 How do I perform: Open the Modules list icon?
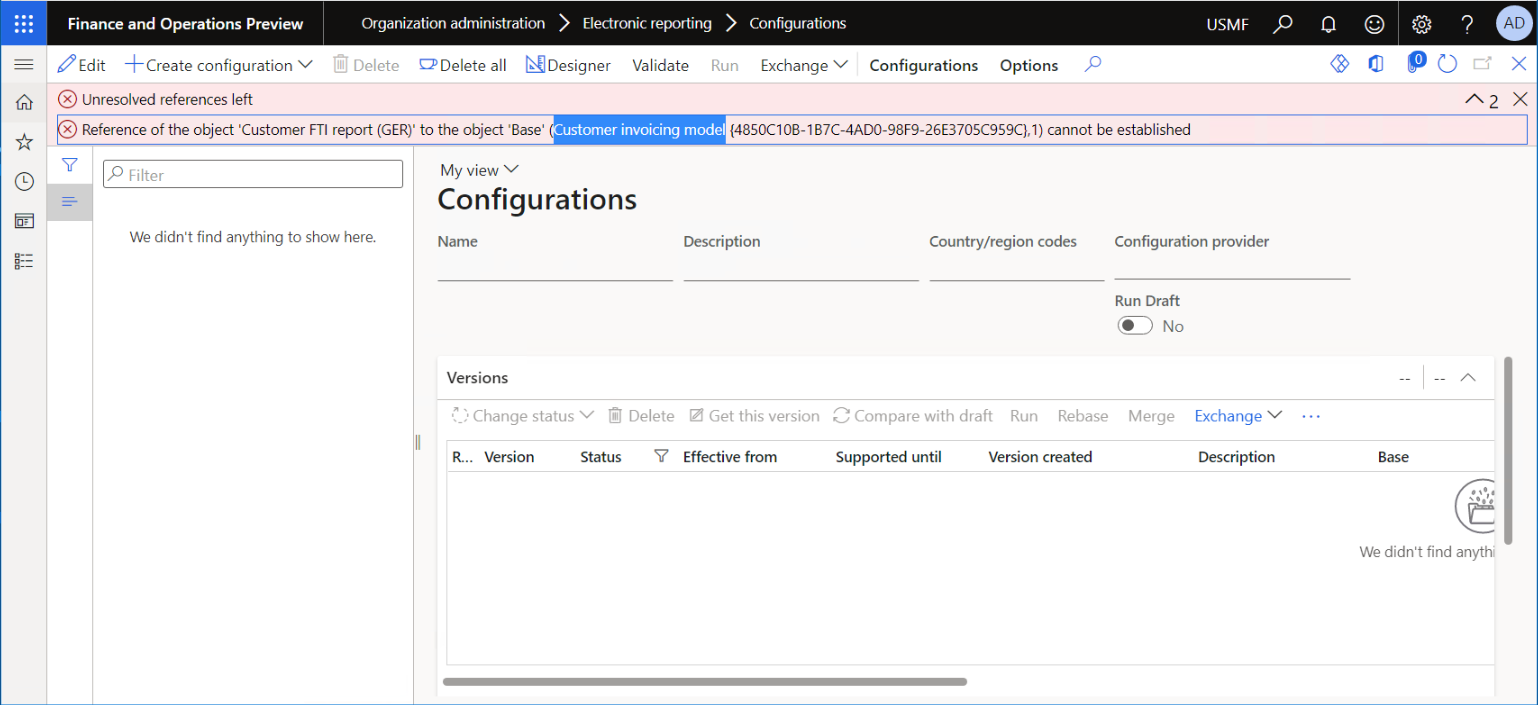point(25,260)
